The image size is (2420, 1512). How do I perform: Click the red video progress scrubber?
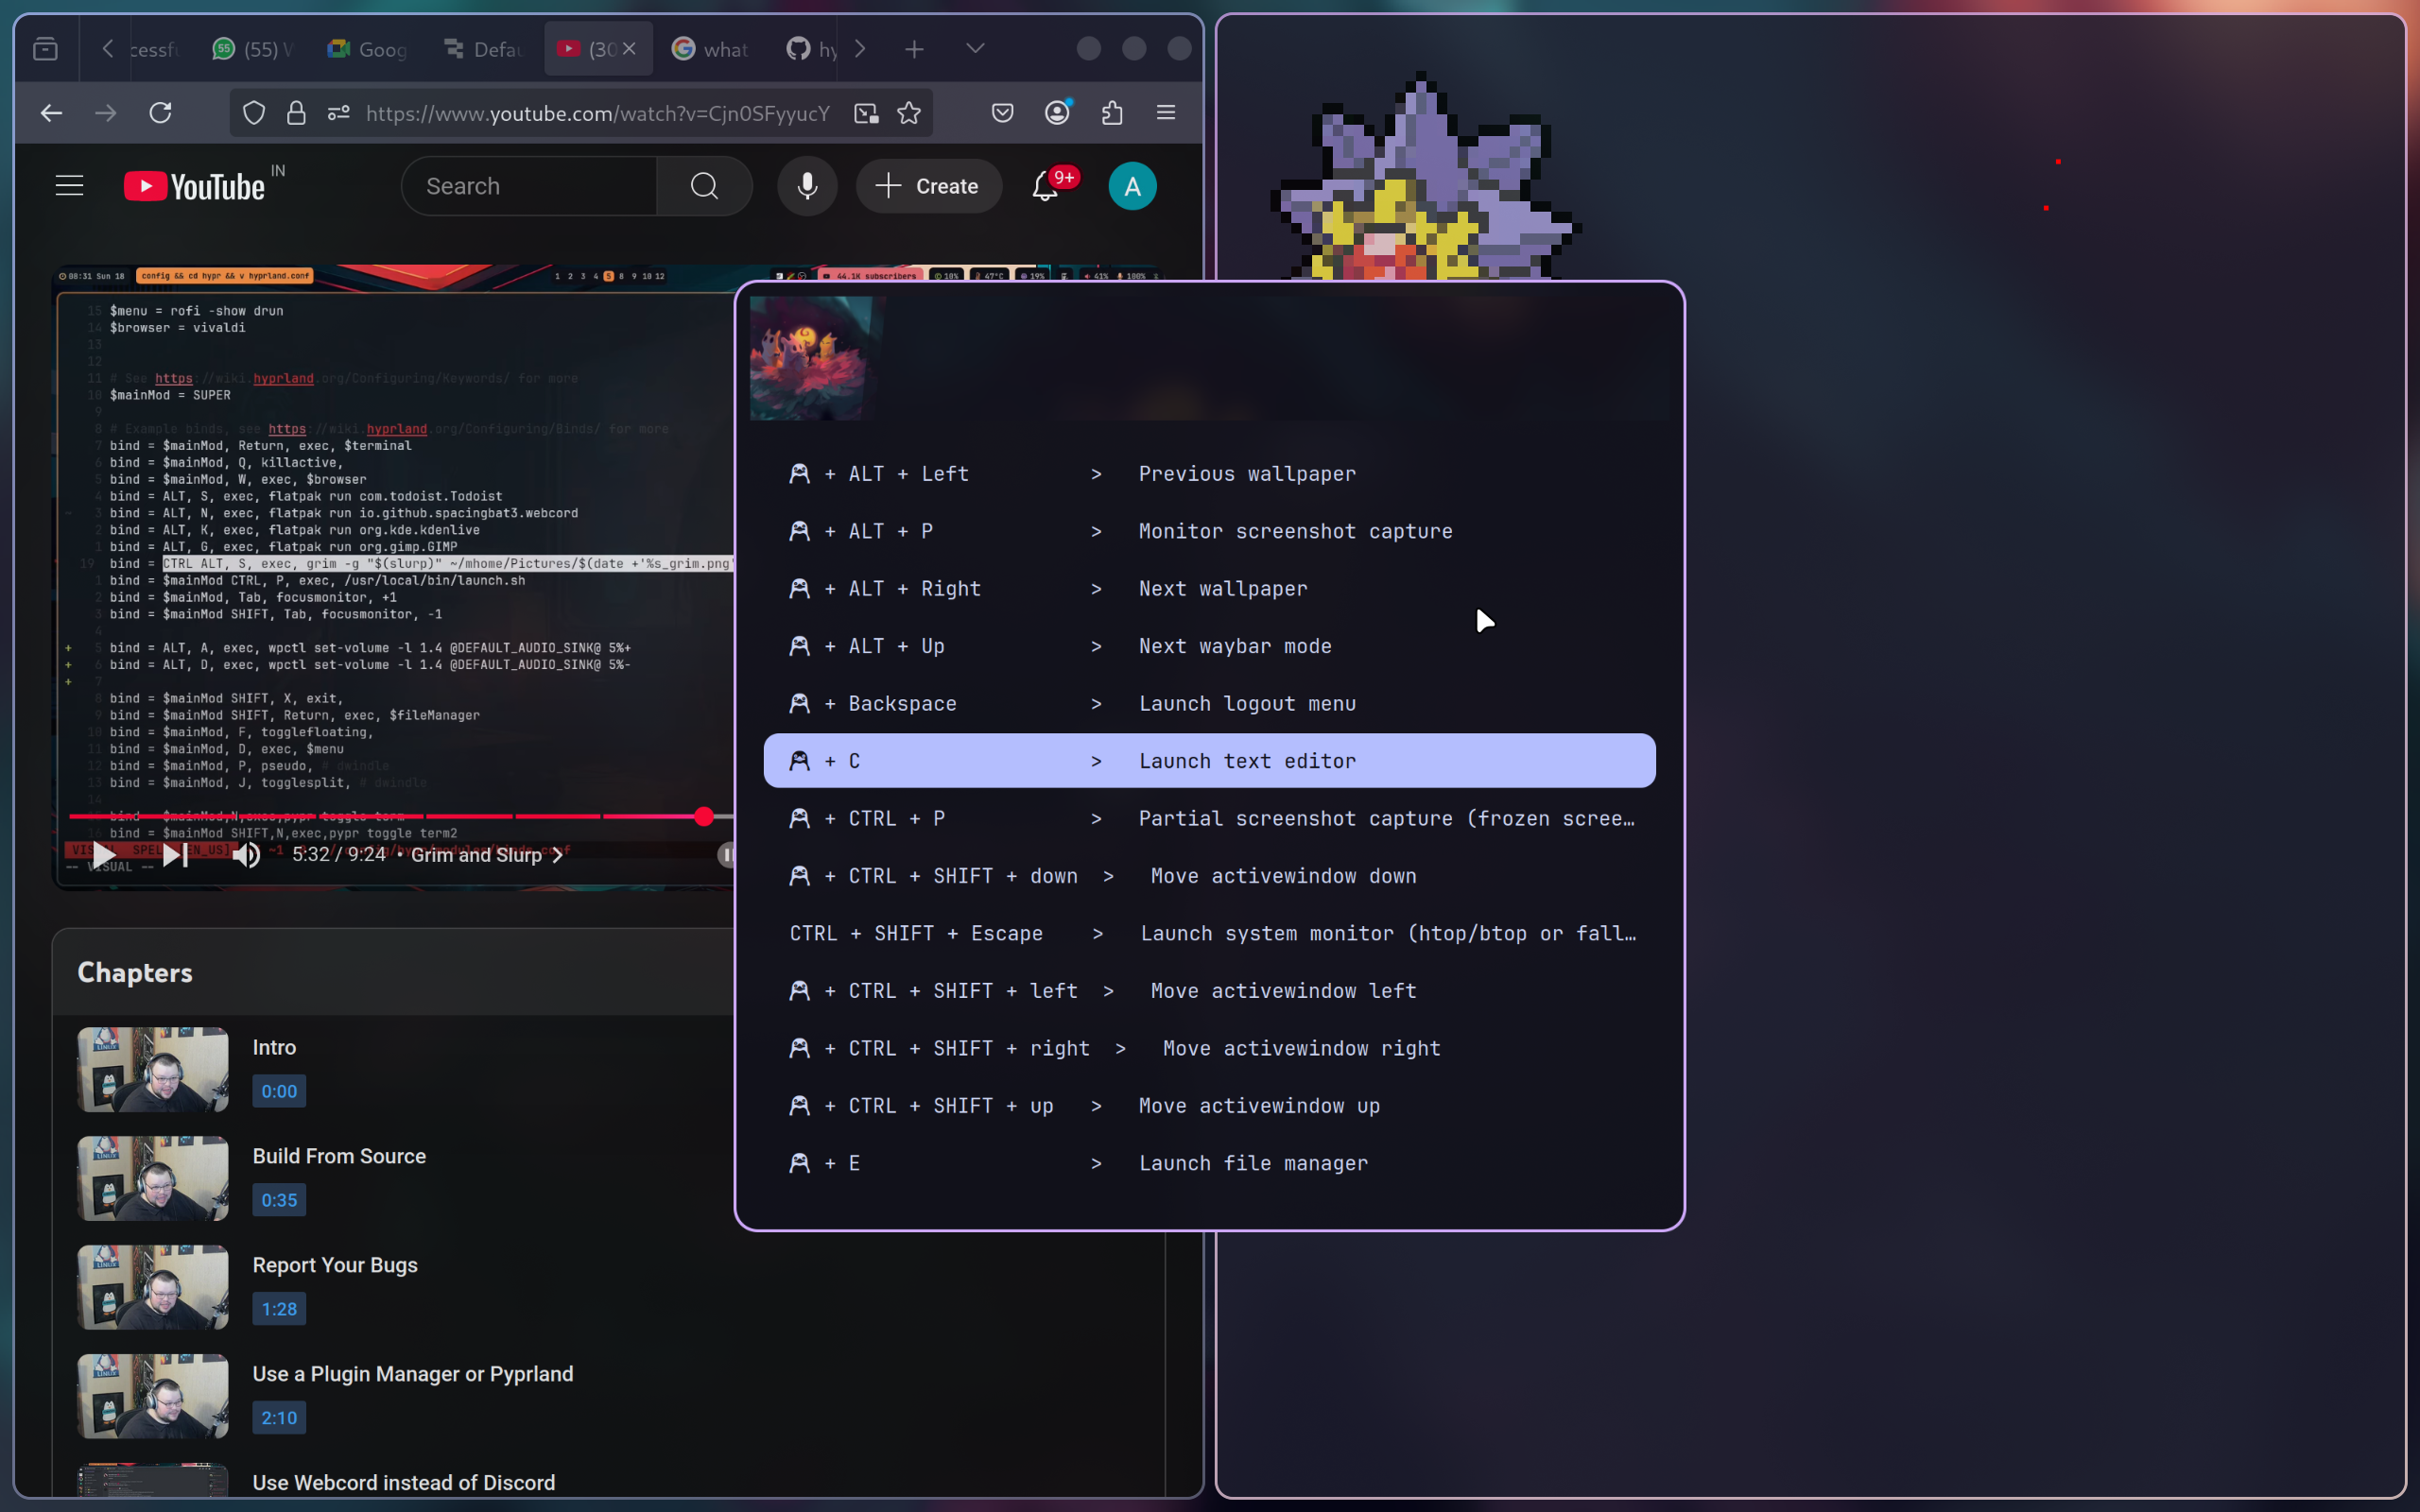704,817
